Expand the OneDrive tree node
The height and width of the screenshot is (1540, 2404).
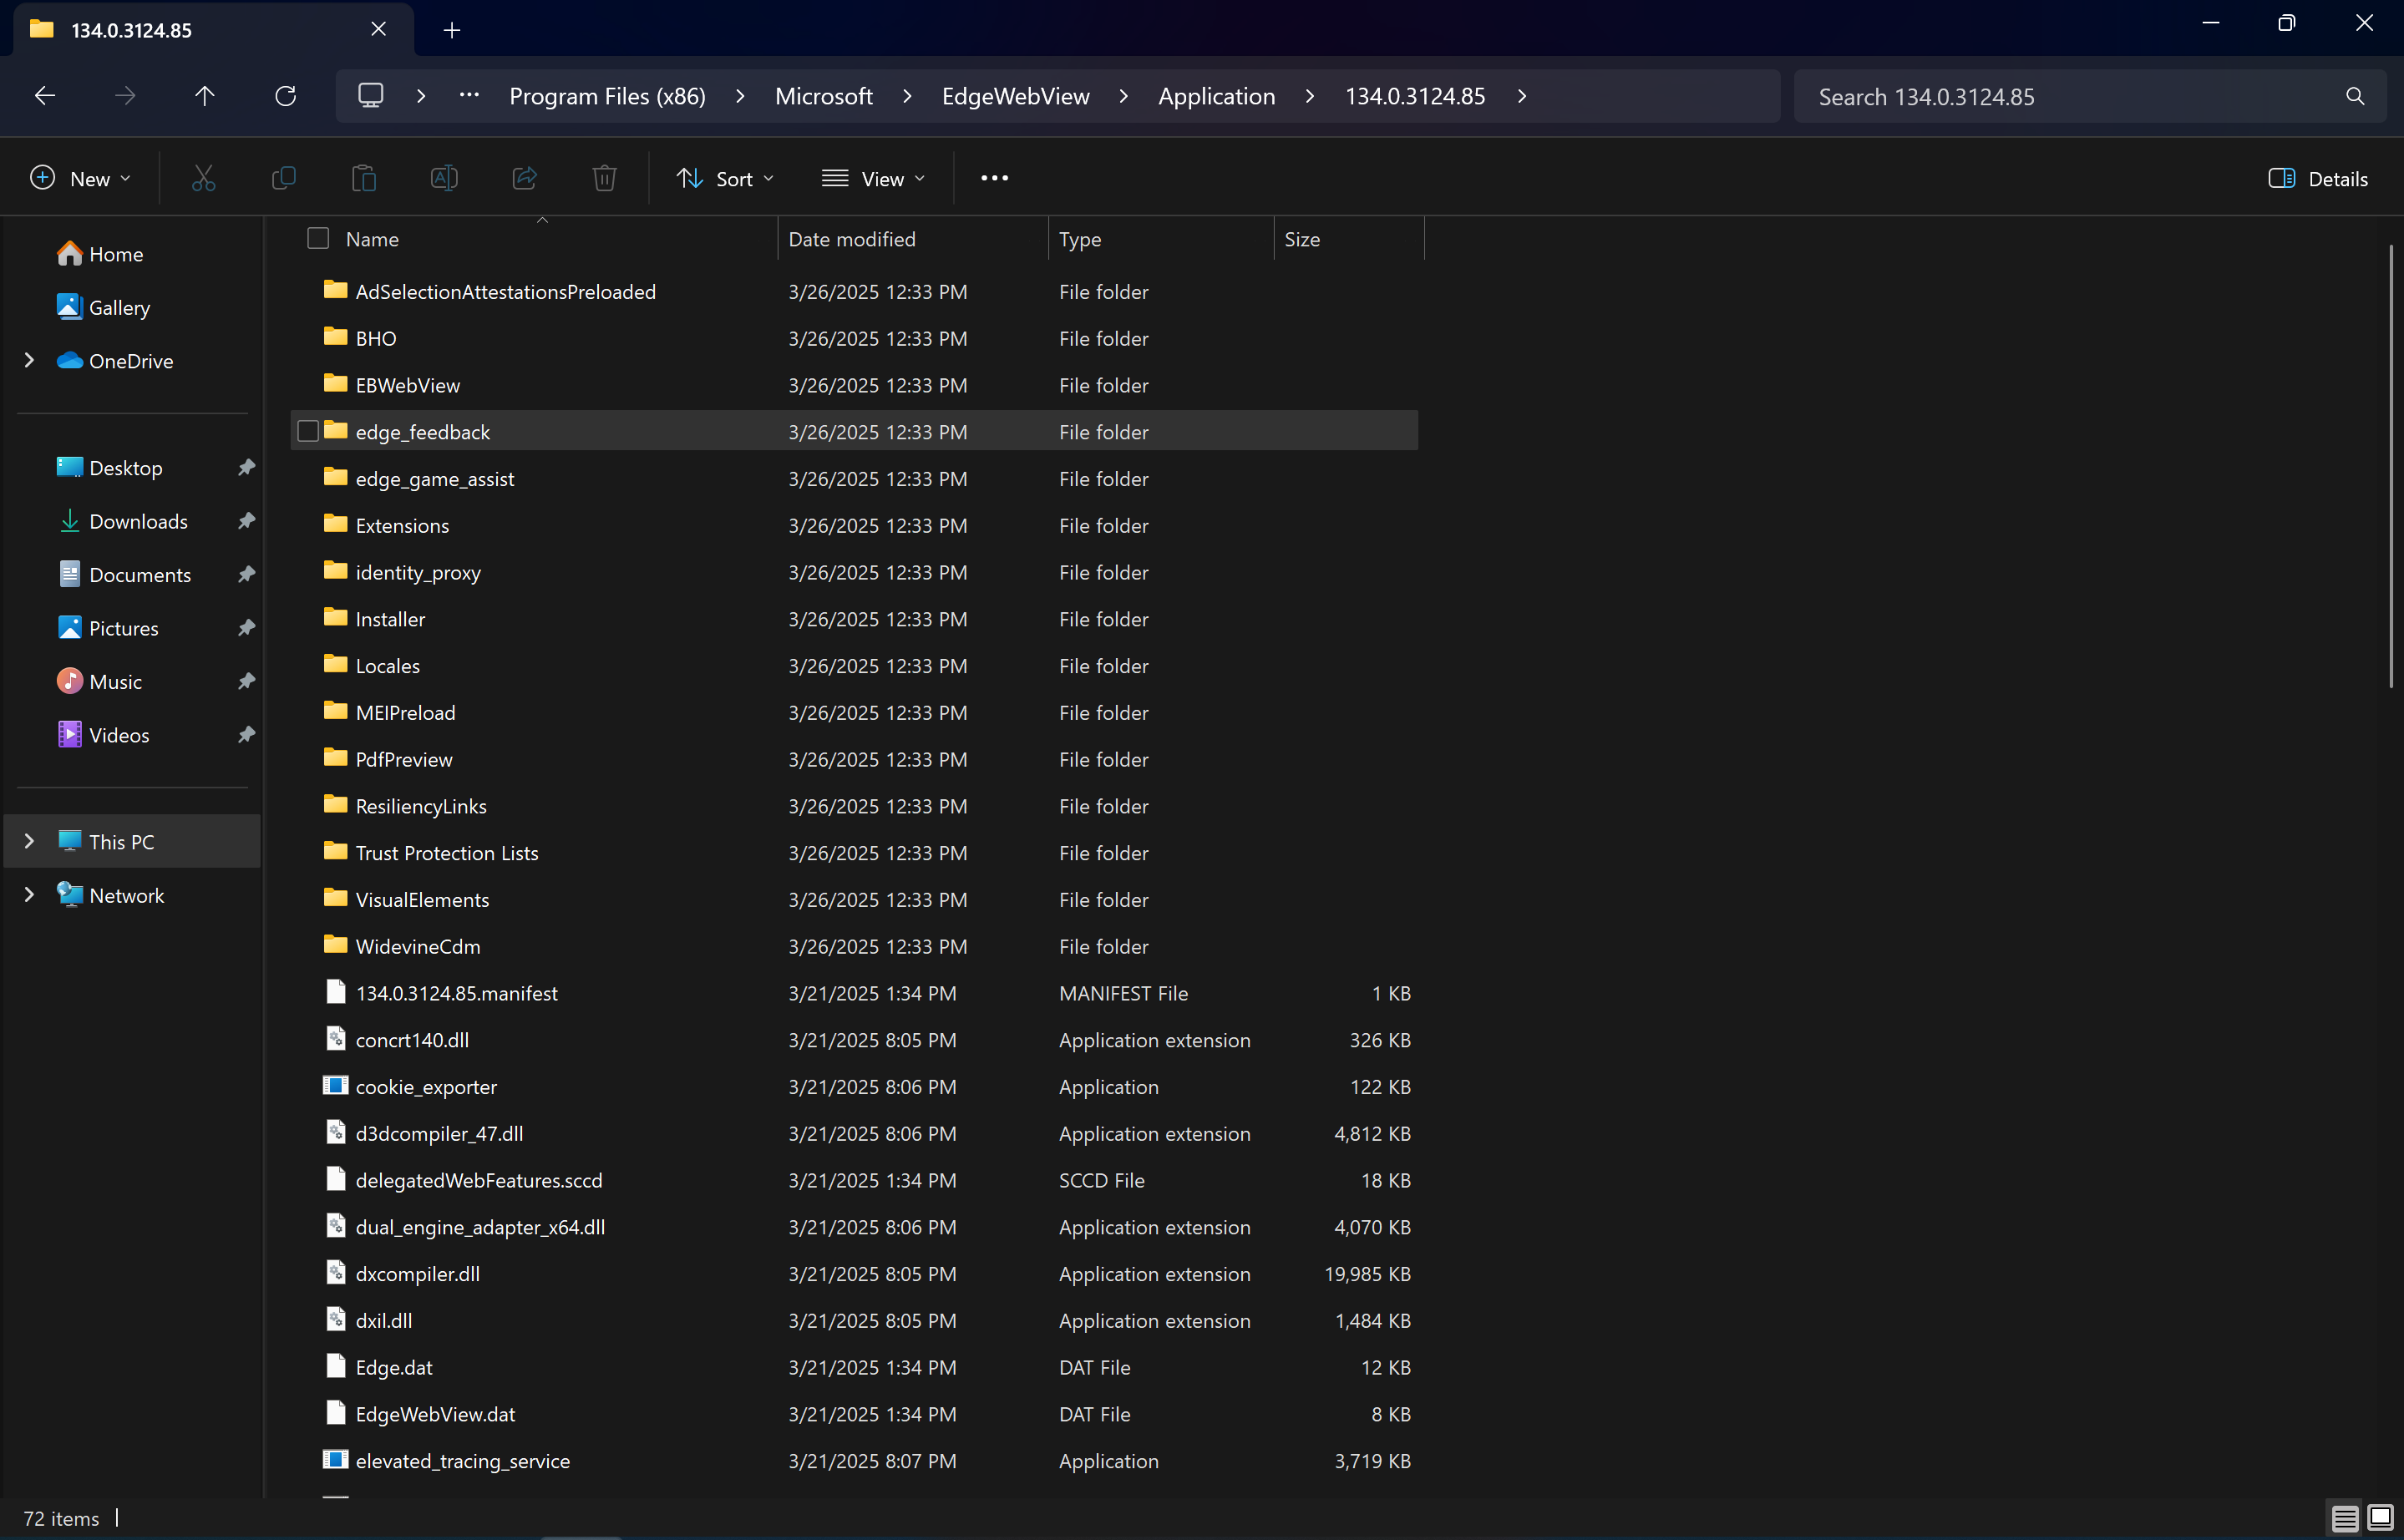click(x=29, y=361)
